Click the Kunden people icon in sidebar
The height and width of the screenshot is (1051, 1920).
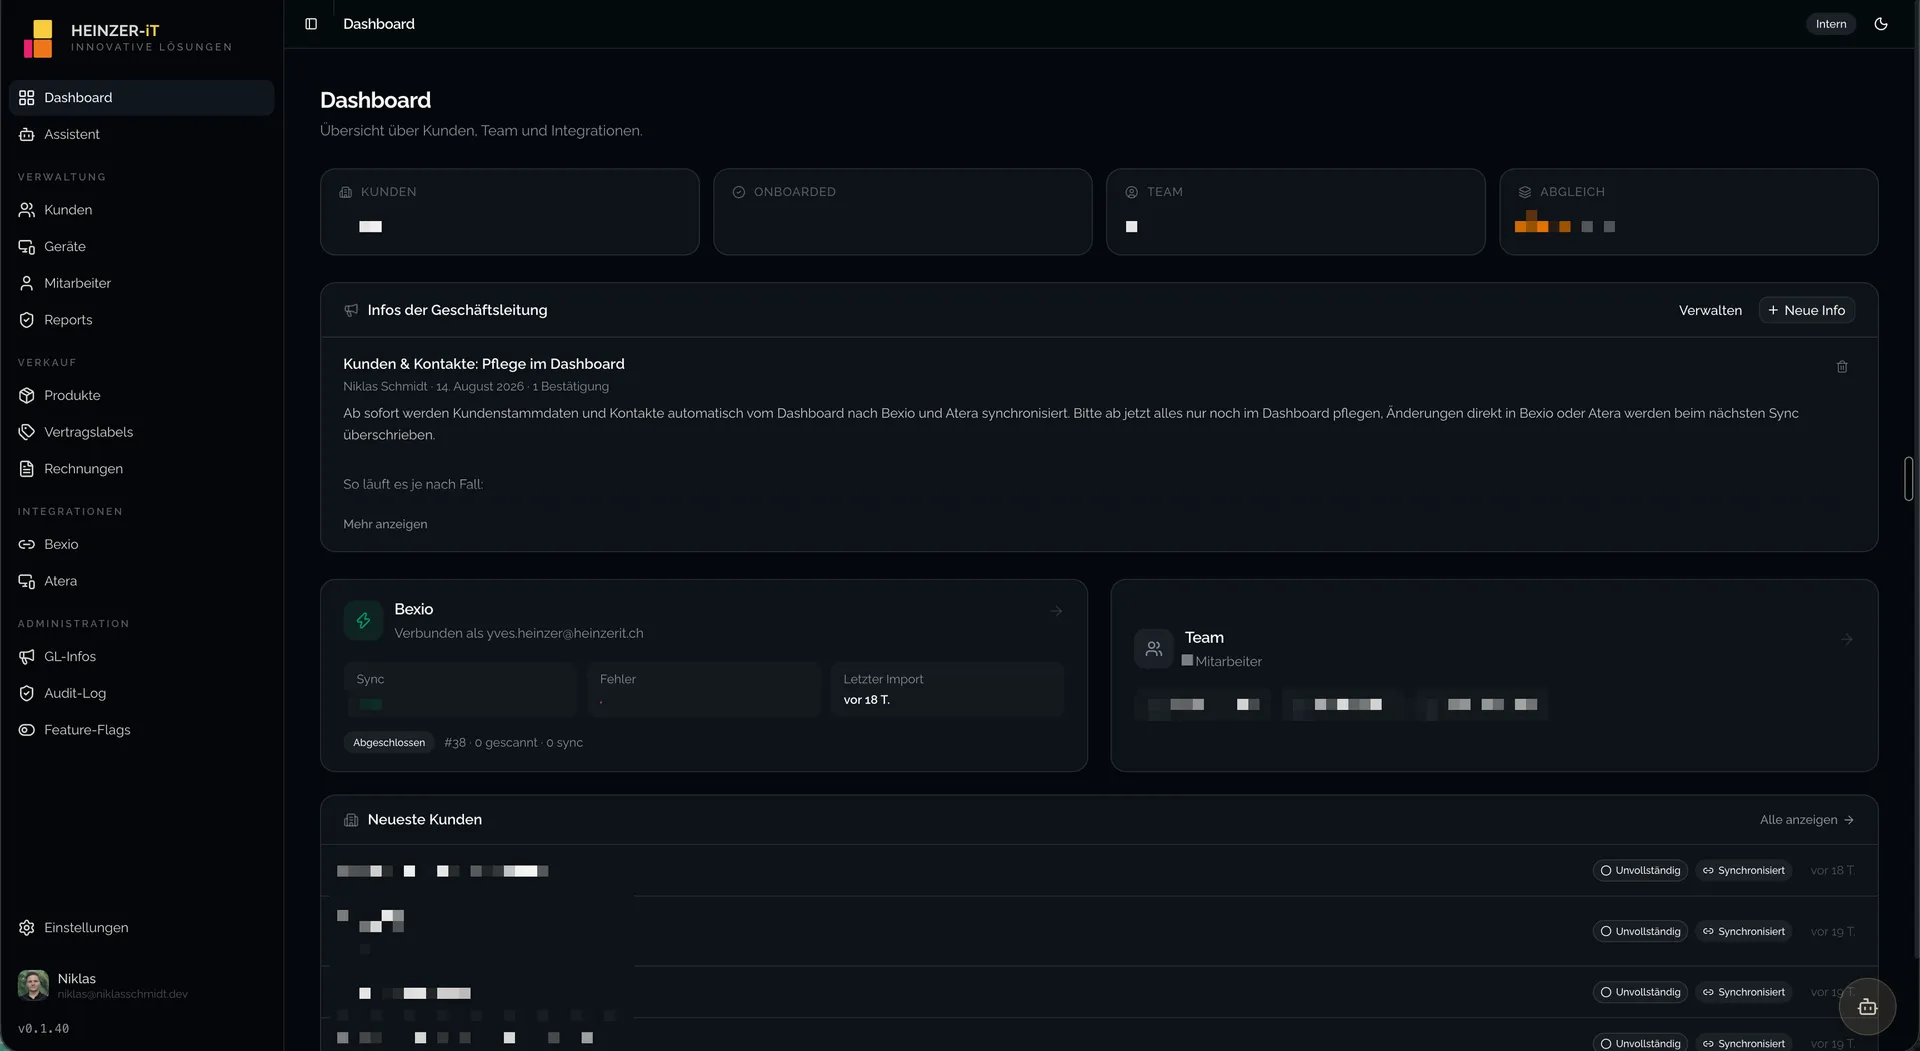(x=27, y=210)
